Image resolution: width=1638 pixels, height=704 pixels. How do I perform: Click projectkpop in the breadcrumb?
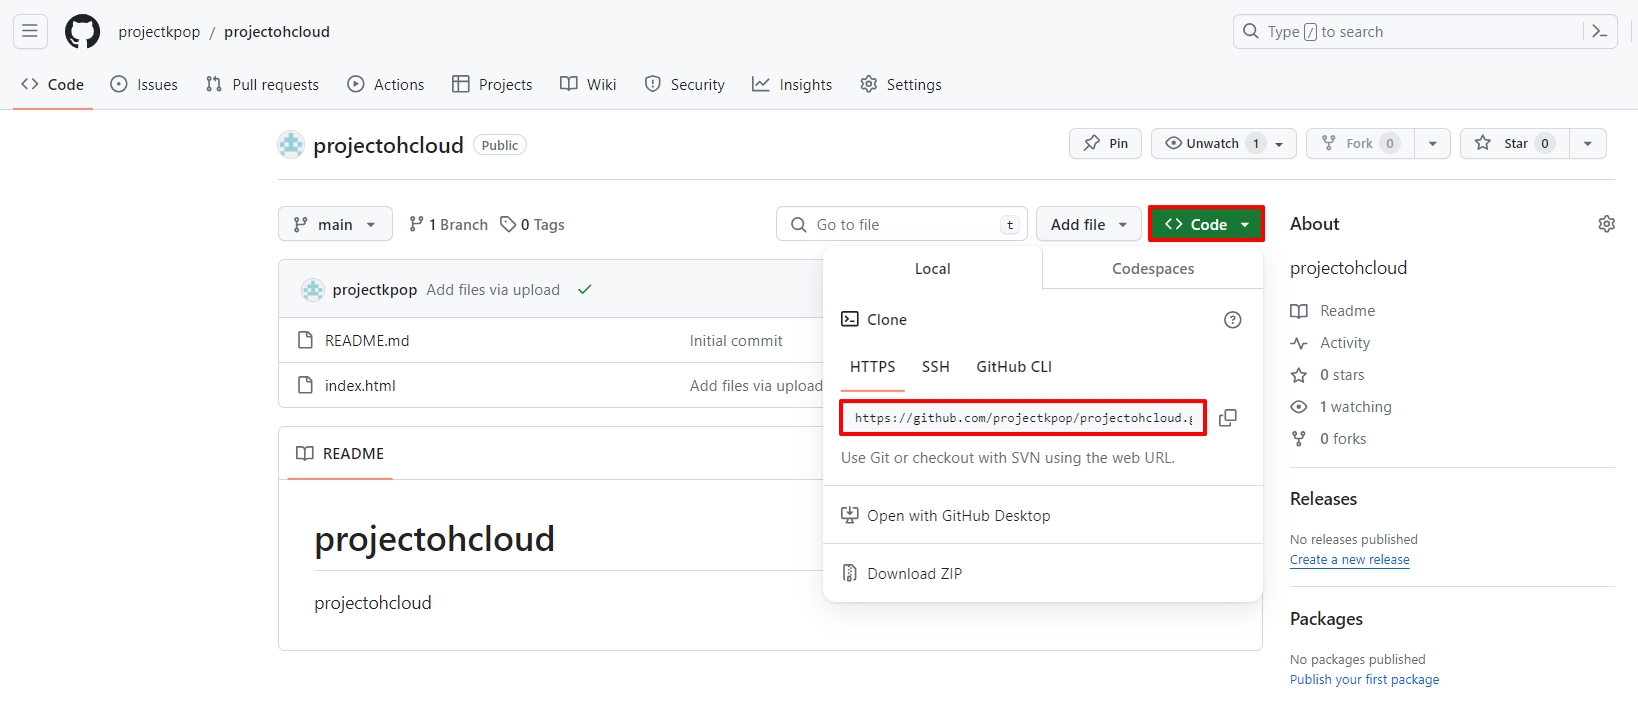click(x=159, y=32)
